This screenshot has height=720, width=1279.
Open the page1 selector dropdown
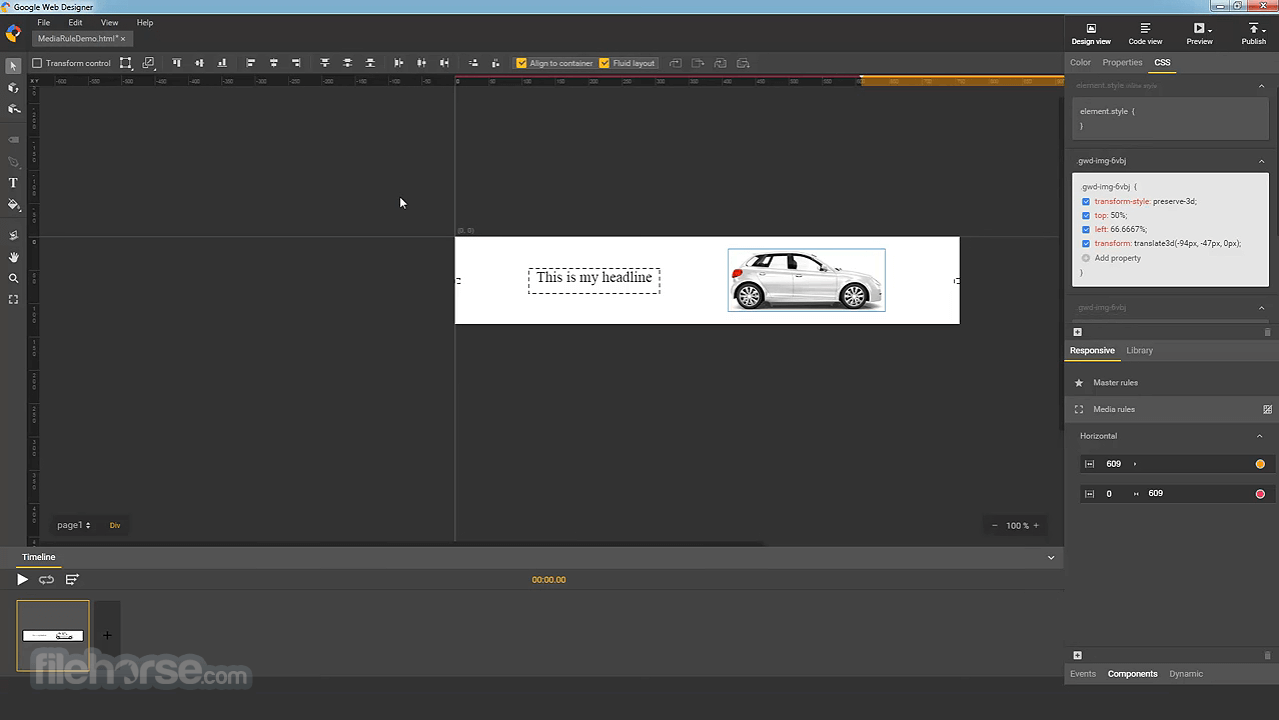(x=73, y=525)
